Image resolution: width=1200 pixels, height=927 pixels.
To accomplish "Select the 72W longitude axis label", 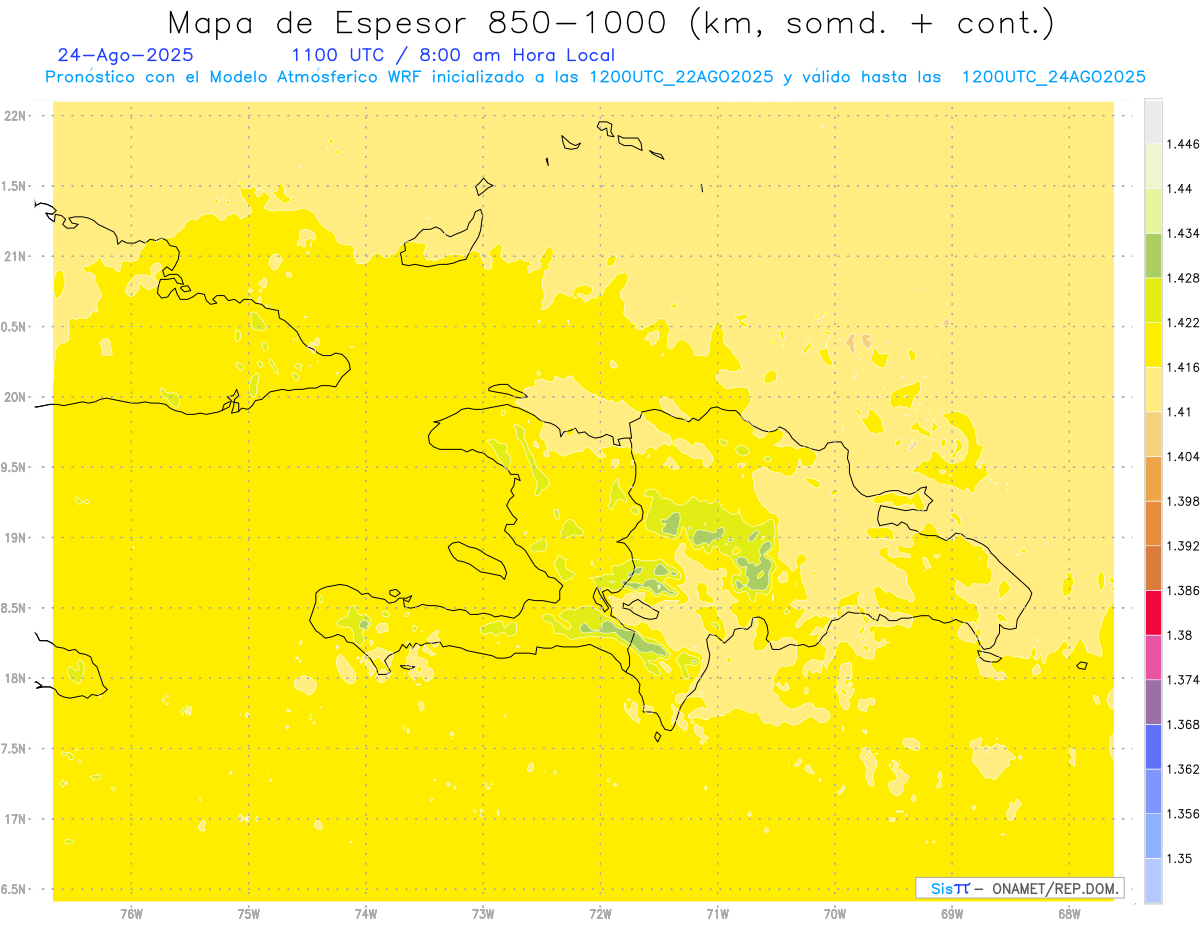I will 600,914.
